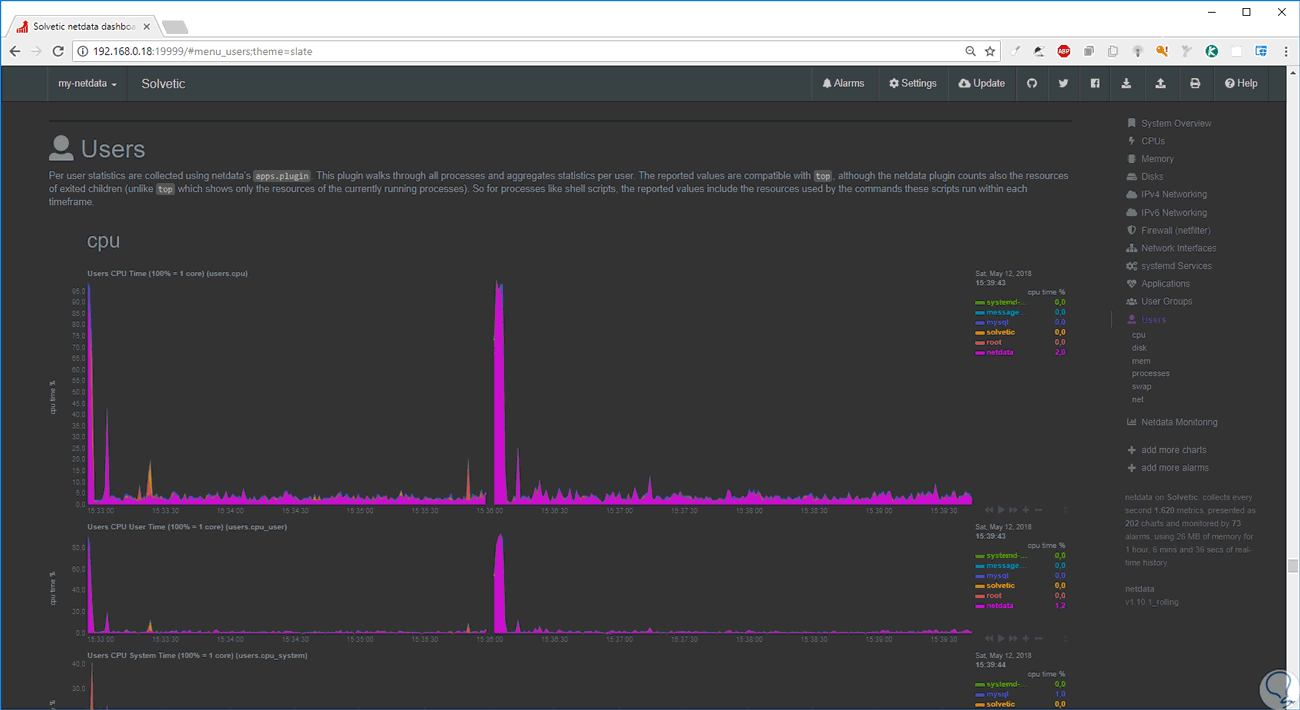The width and height of the screenshot is (1300, 710).
Task: Click the AdBlock Plus extension icon
Action: click(x=1064, y=51)
